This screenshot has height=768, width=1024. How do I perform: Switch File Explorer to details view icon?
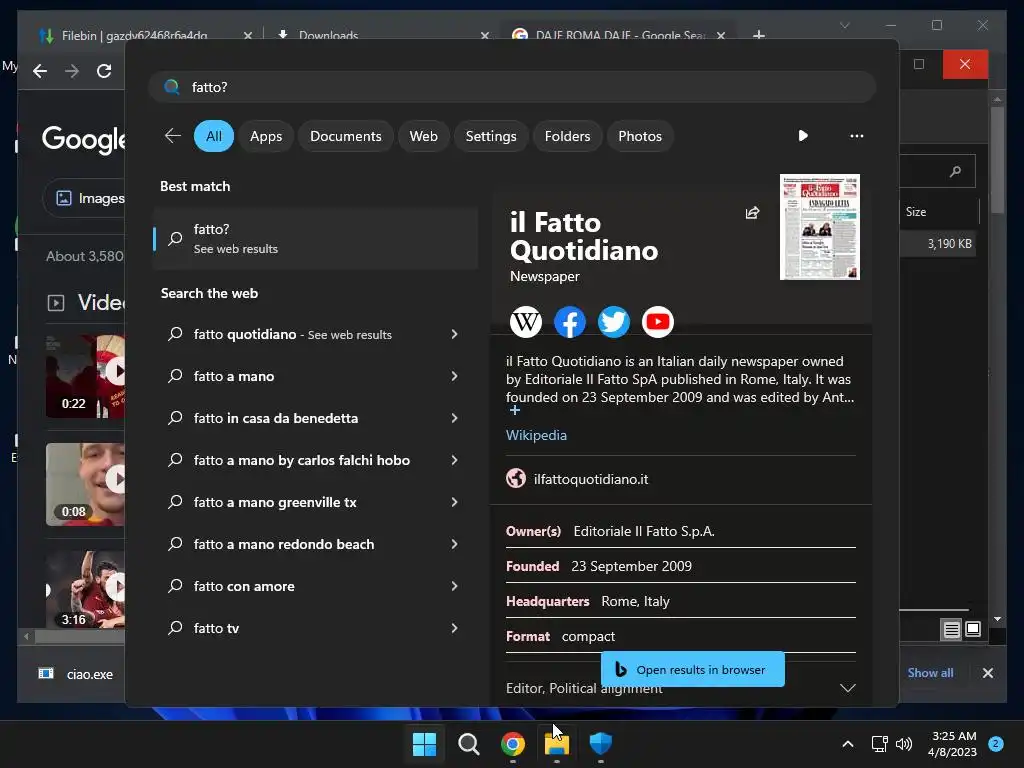[952, 629]
